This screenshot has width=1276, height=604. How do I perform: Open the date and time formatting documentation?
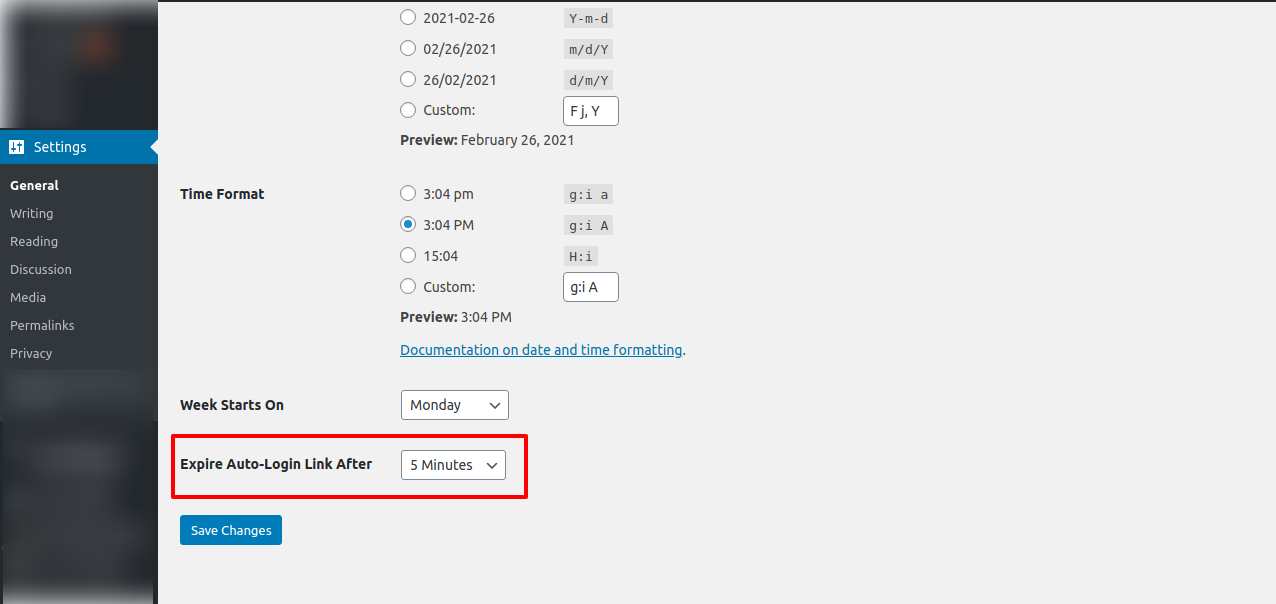coord(541,349)
